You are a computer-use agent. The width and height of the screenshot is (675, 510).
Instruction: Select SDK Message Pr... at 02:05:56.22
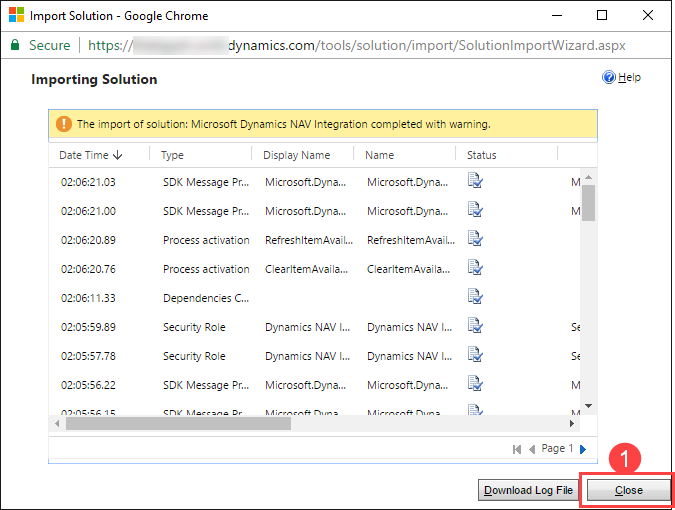(206, 385)
